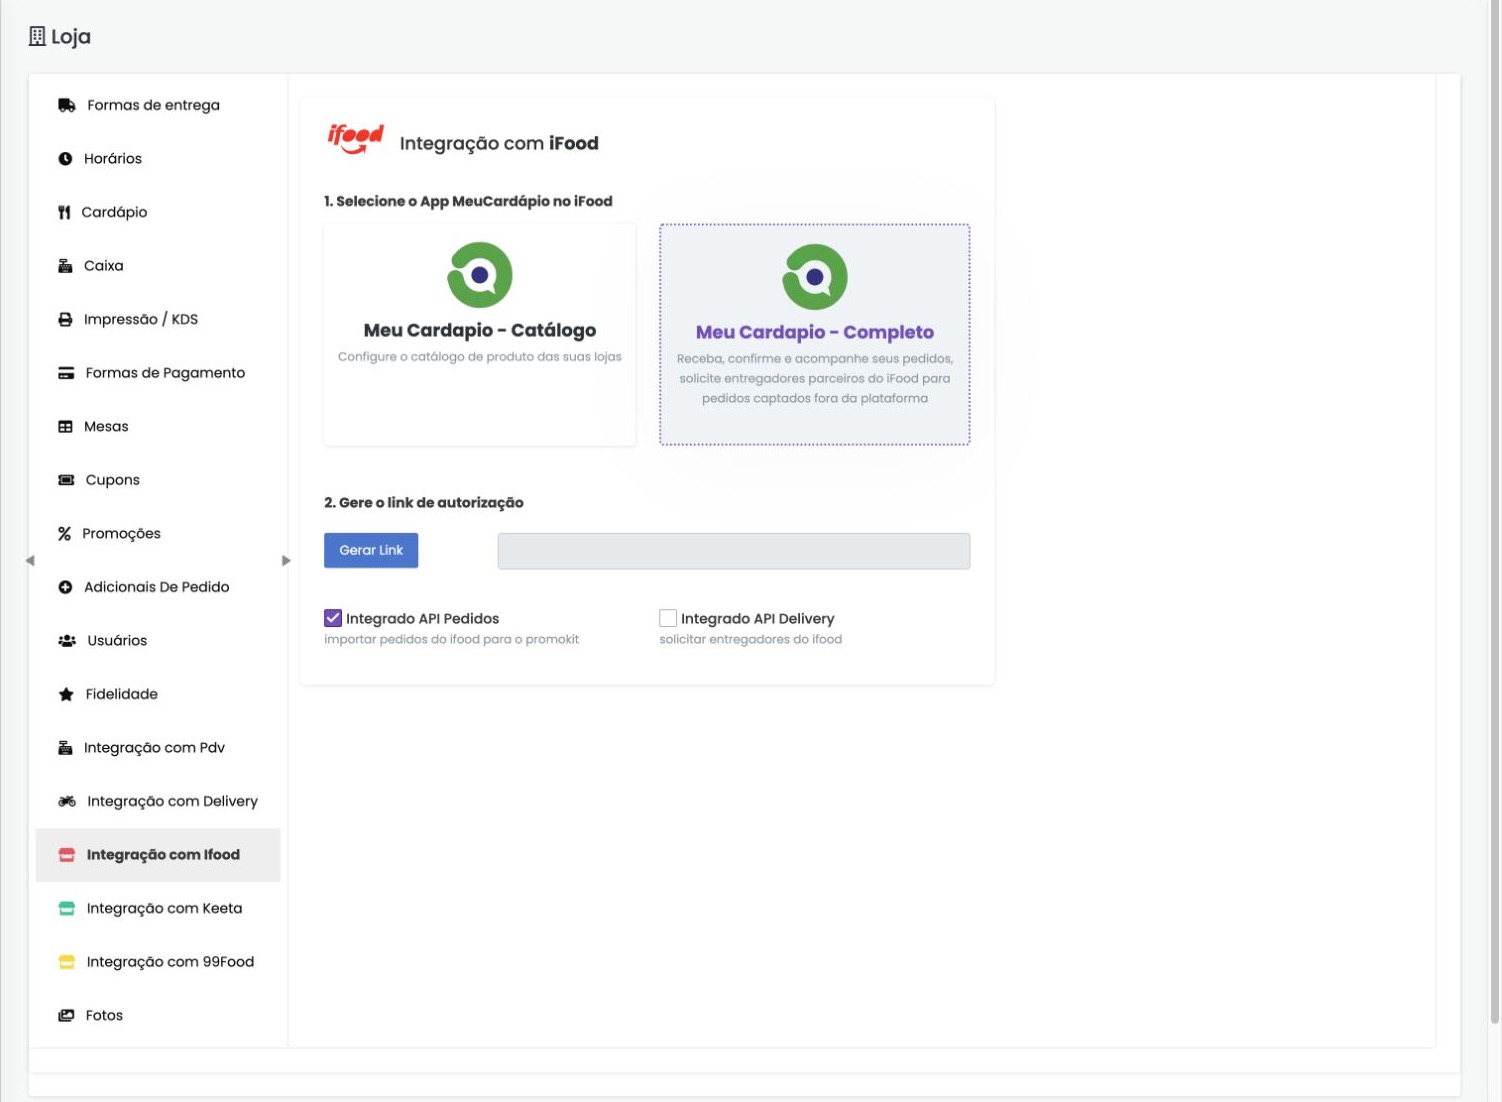Click the people icon next to Usuários
Viewport: 1502px width, 1102px height.
tap(67, 641)
